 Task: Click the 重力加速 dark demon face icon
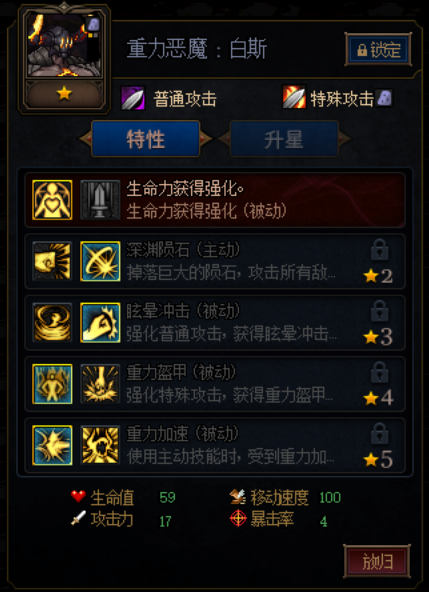point(100,445)
